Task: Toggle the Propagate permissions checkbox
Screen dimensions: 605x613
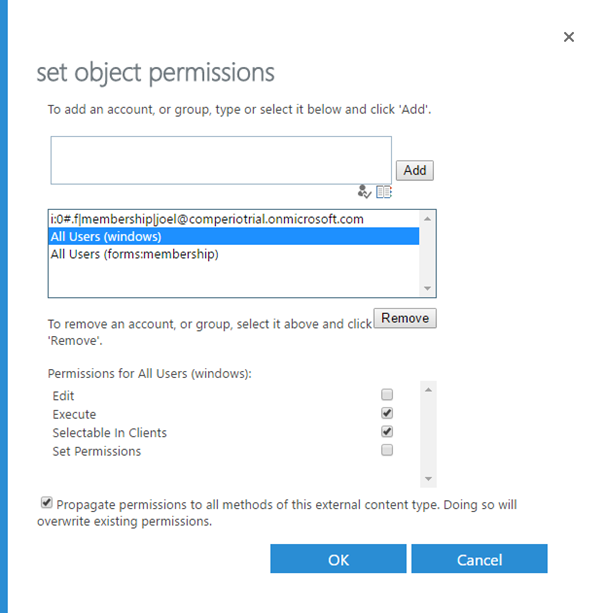Action: [47, 502]
